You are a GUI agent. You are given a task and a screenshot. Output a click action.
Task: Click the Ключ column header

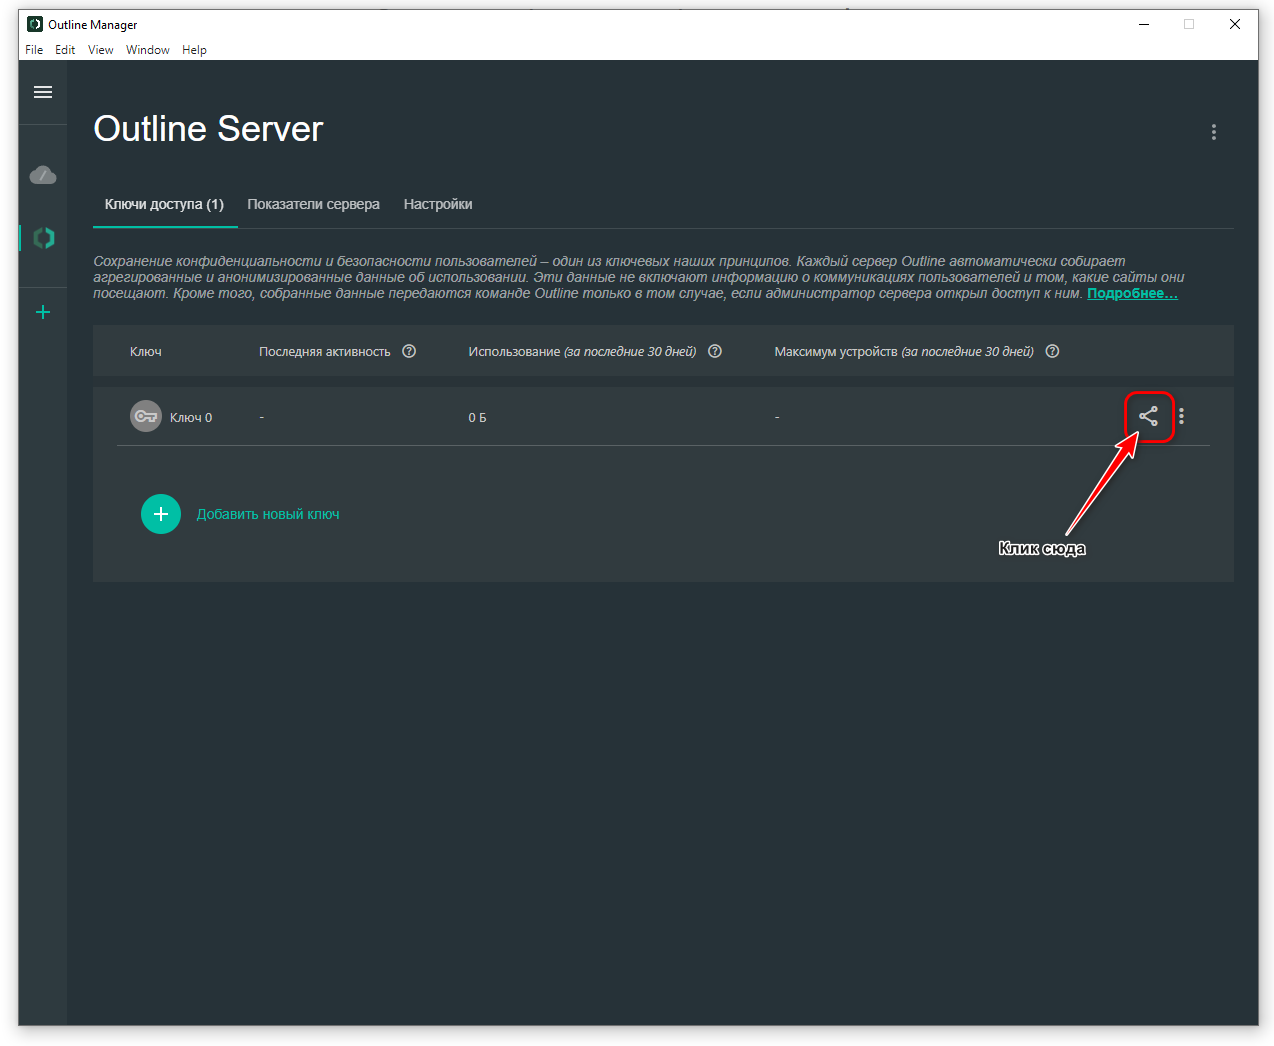tap(146, 351)
